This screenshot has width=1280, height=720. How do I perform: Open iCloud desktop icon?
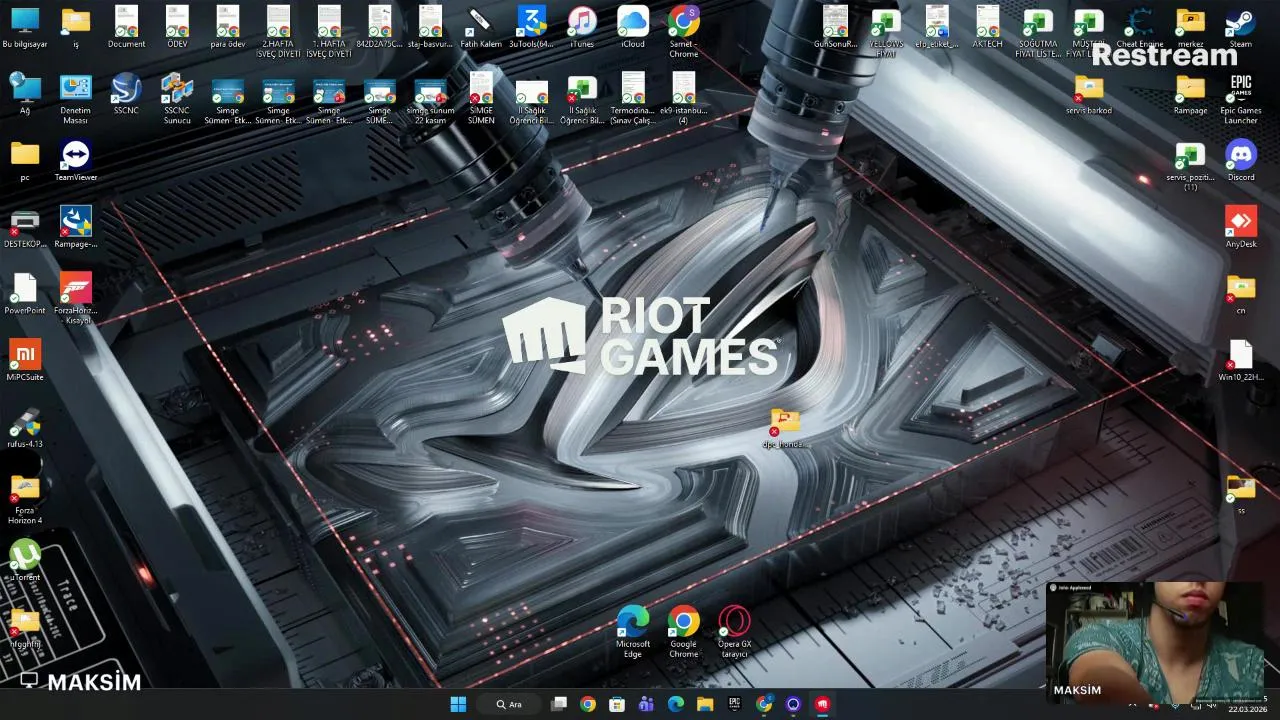632,27
